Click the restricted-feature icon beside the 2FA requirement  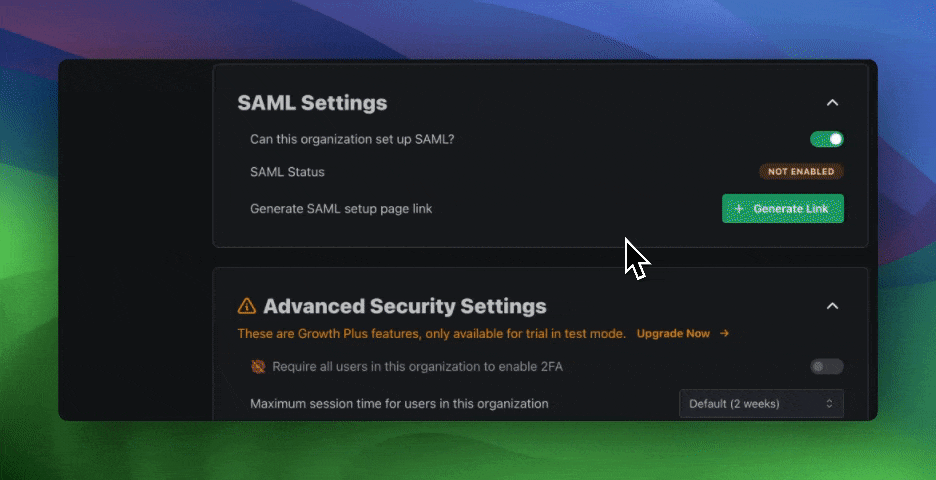(258, 367)
